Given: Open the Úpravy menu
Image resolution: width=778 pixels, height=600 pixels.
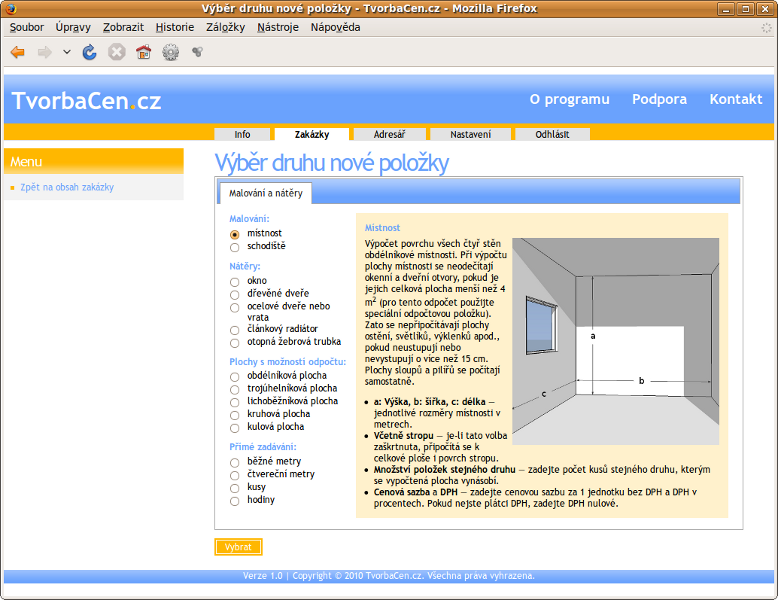Looking at the screenshot, I should tap(73, 27).
